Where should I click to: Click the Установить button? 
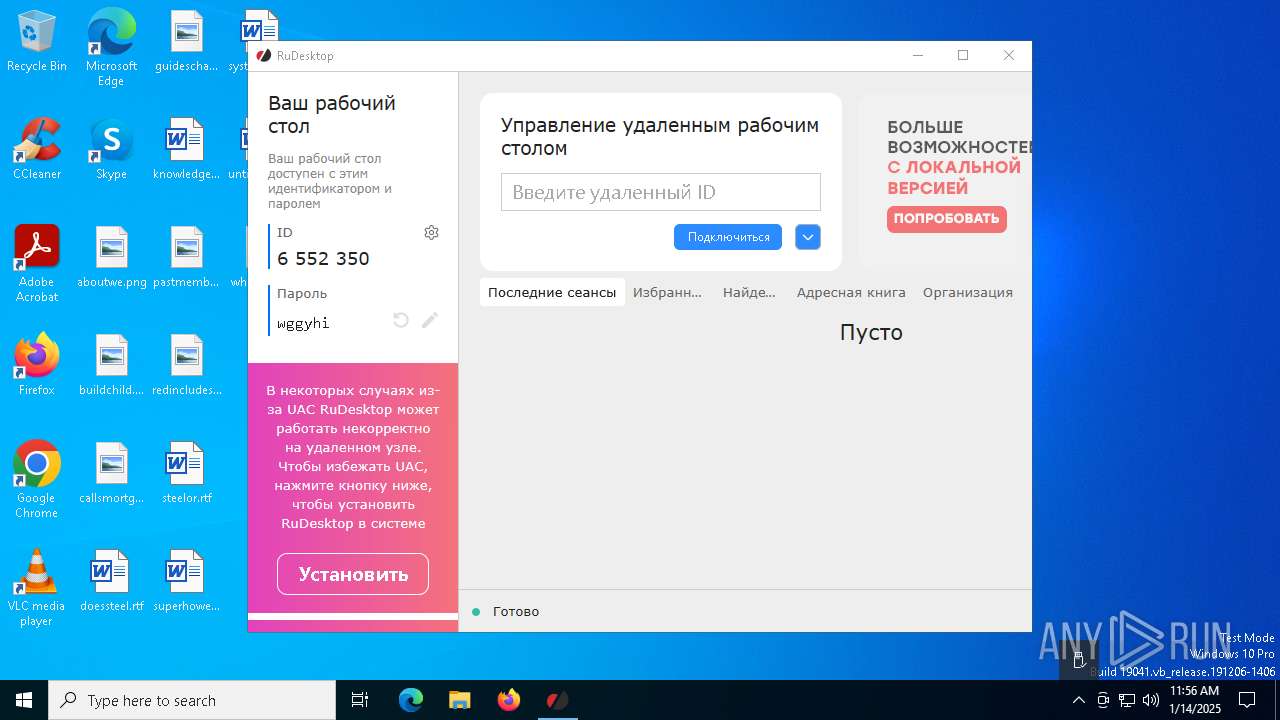tap(353, 574)
